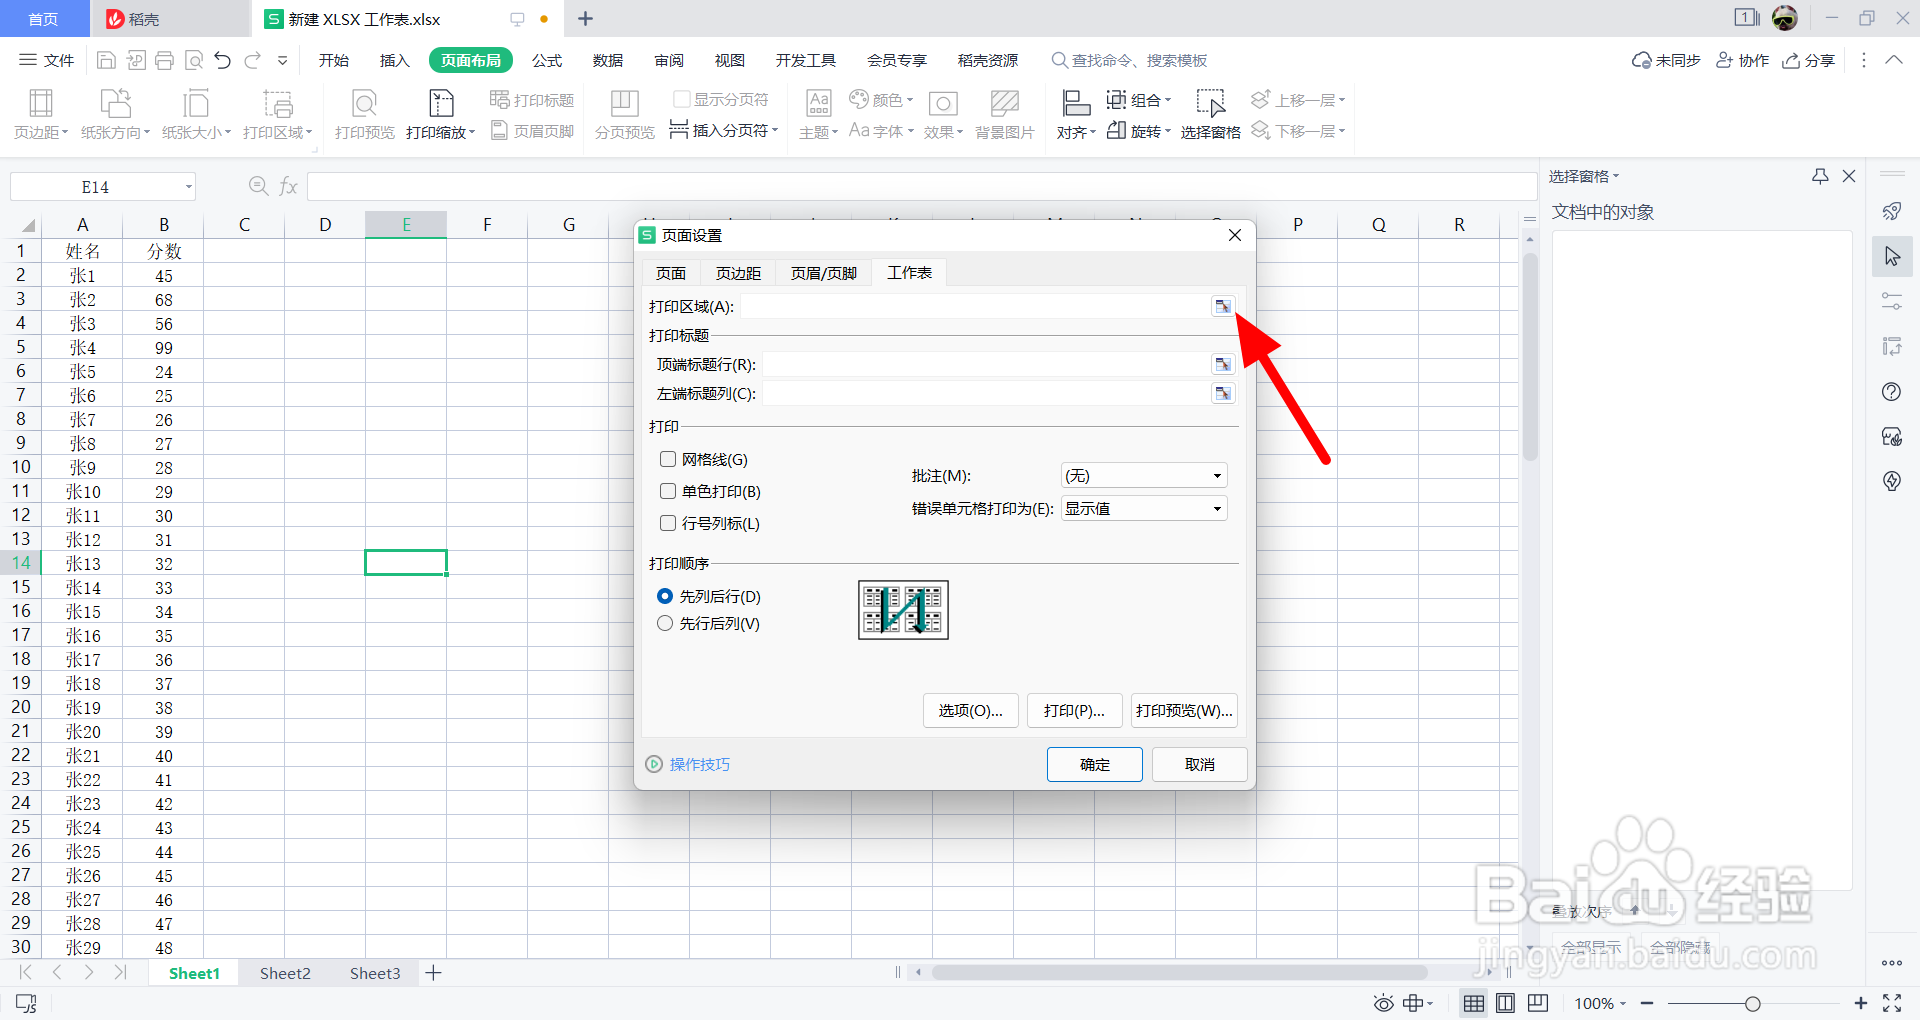Click the zoom in plus icon
The image size is (1920, 1020).
tap(1861, 1003)
